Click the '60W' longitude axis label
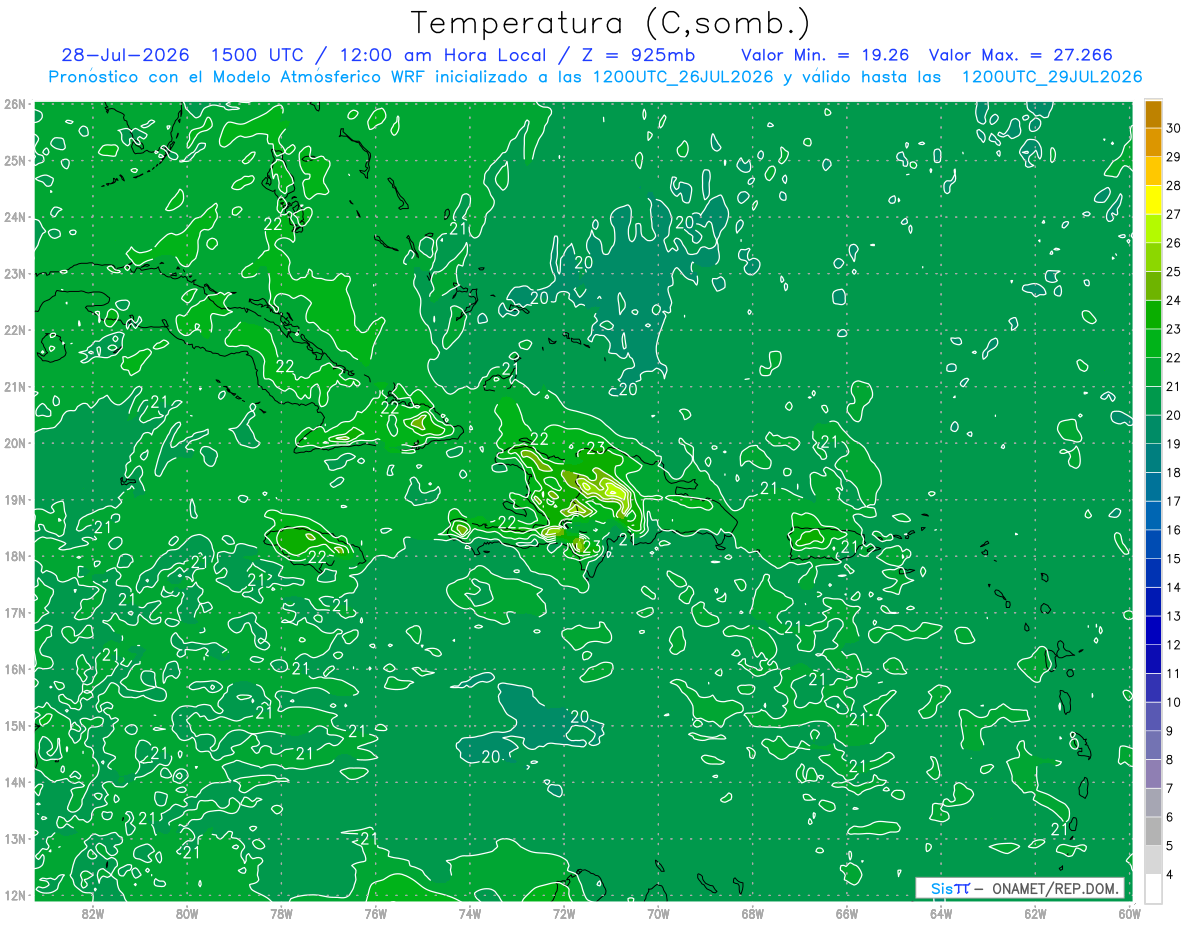Image resolution: width=1200 pixels, height=927 pixels. pyautogui.click(x=1130, y=913)
